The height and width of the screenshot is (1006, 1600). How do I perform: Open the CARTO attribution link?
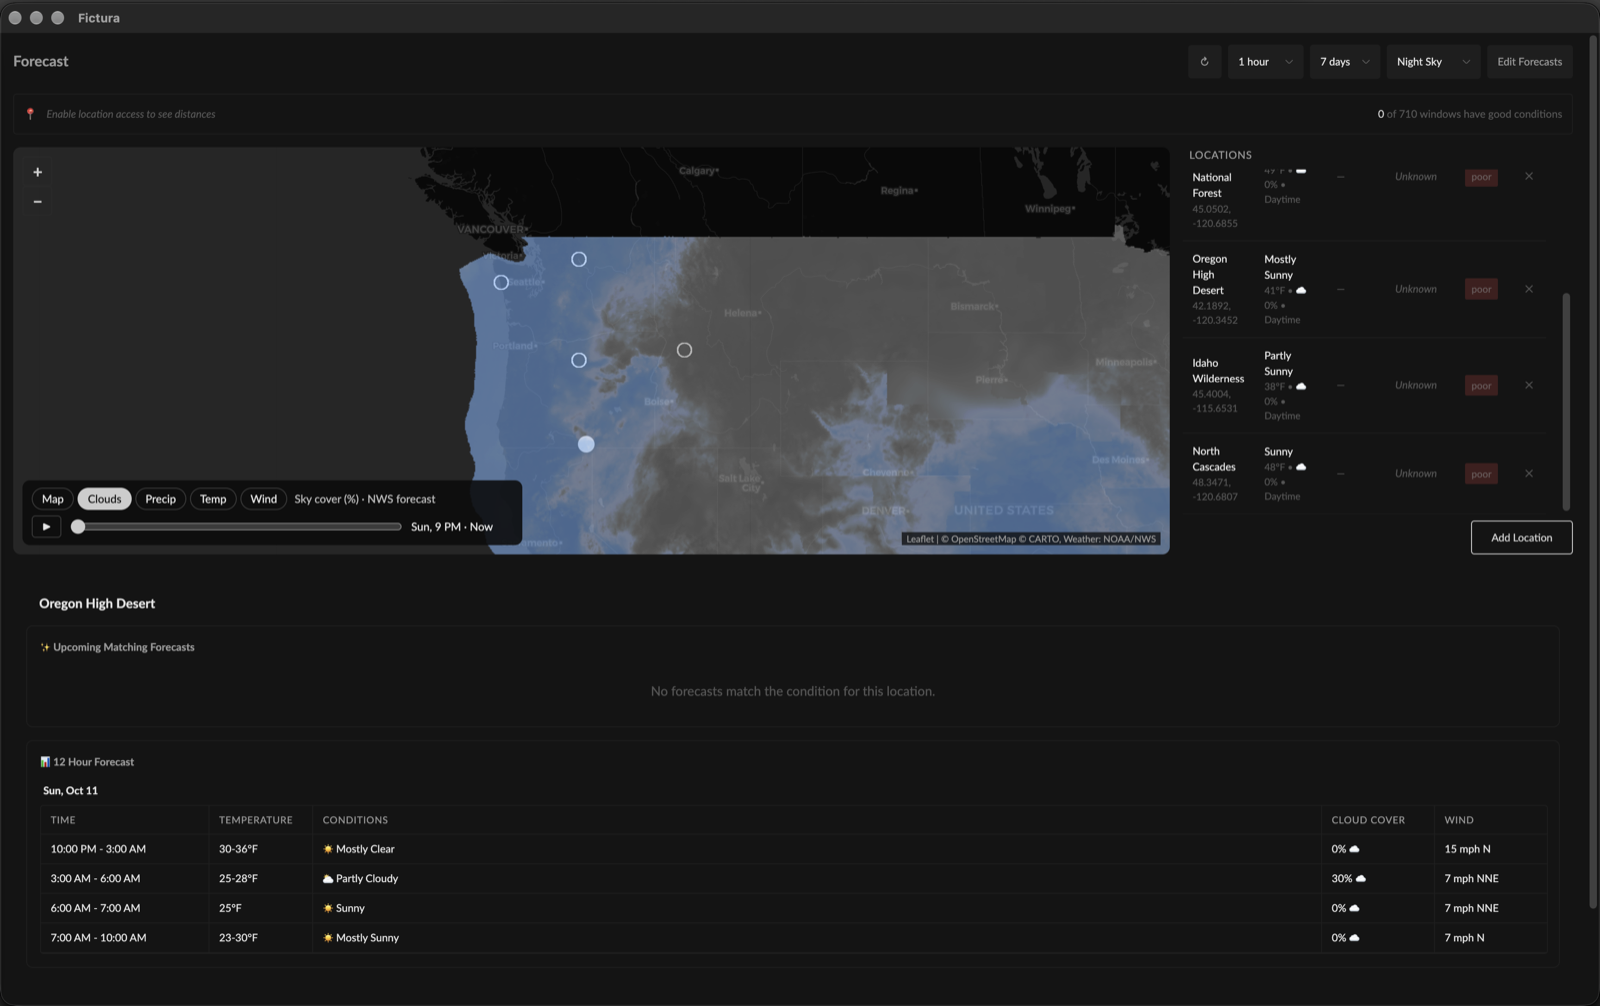[x=1043, y=539]
